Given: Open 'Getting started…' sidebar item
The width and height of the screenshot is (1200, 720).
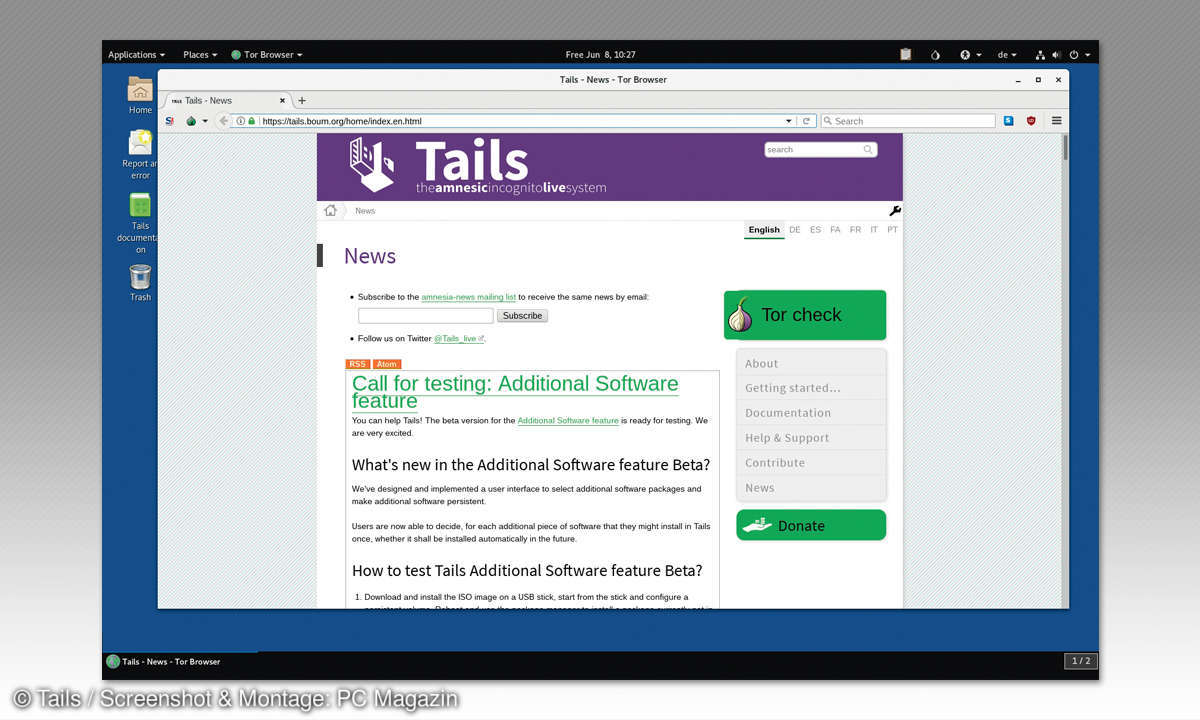Looking at the screenshot, I should 811,388.
